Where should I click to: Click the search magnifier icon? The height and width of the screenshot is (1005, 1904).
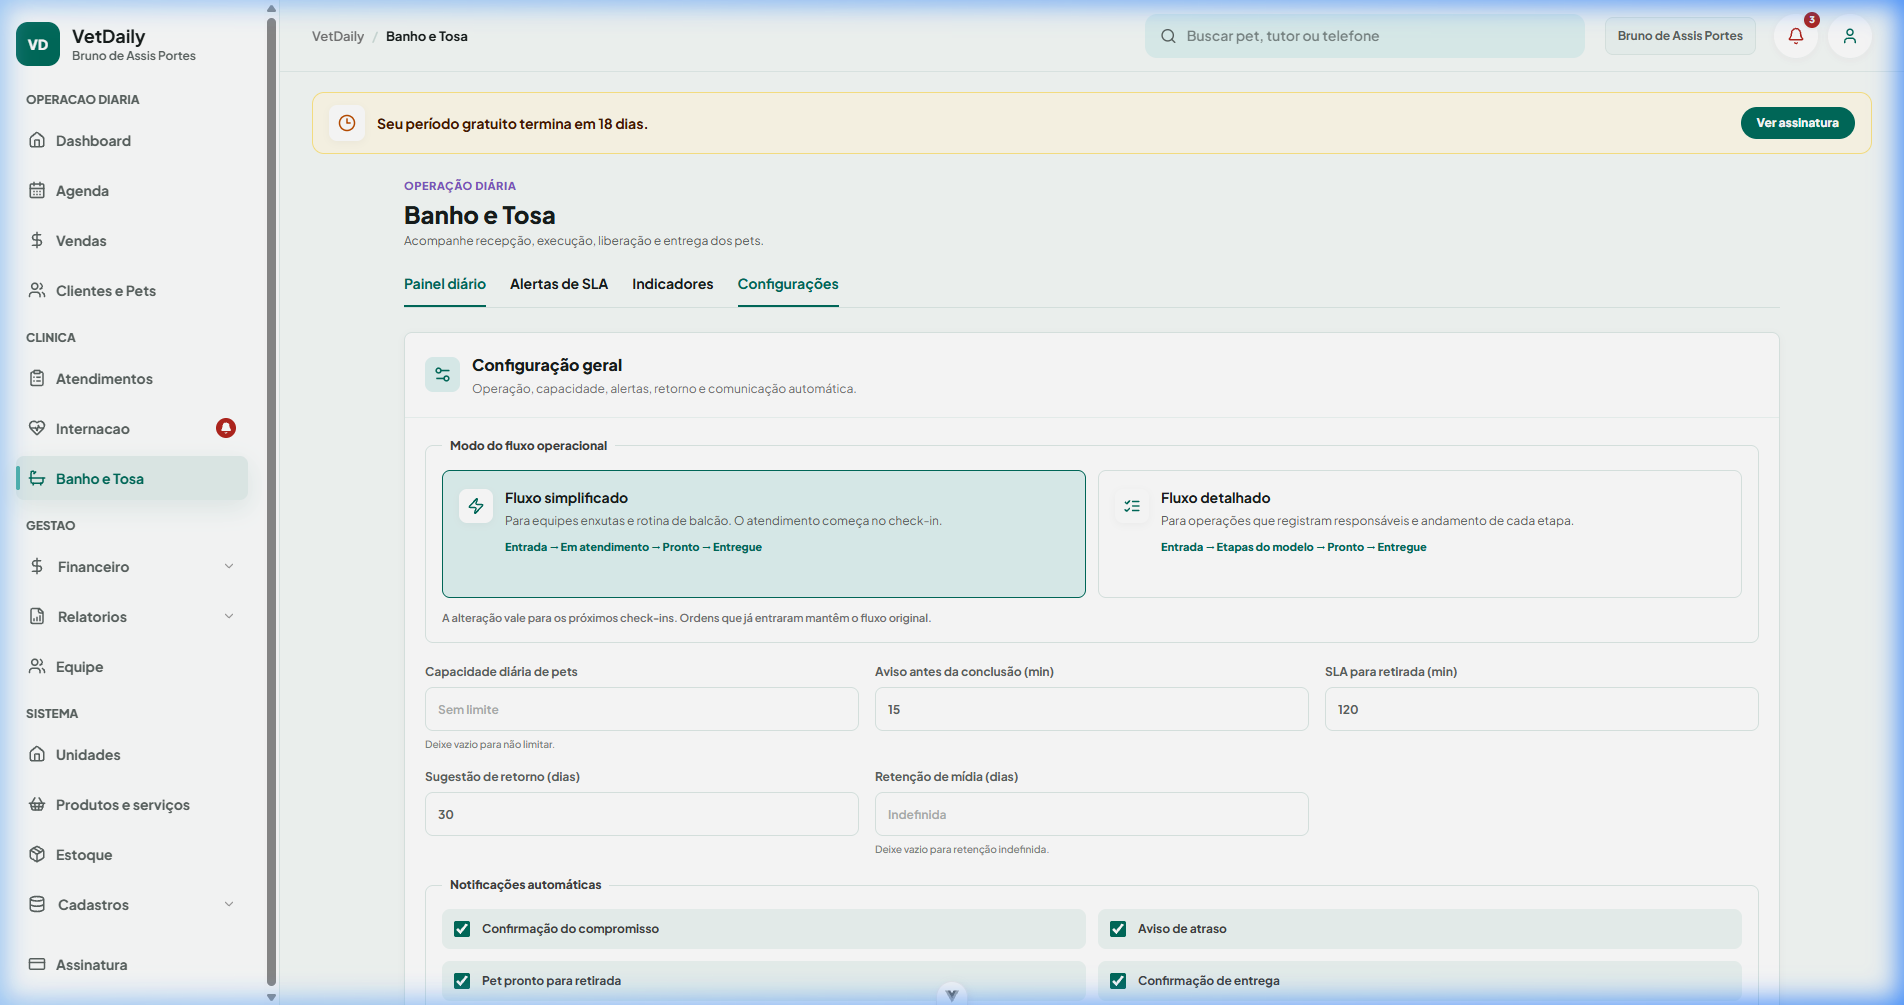[x=1168, y=36]
